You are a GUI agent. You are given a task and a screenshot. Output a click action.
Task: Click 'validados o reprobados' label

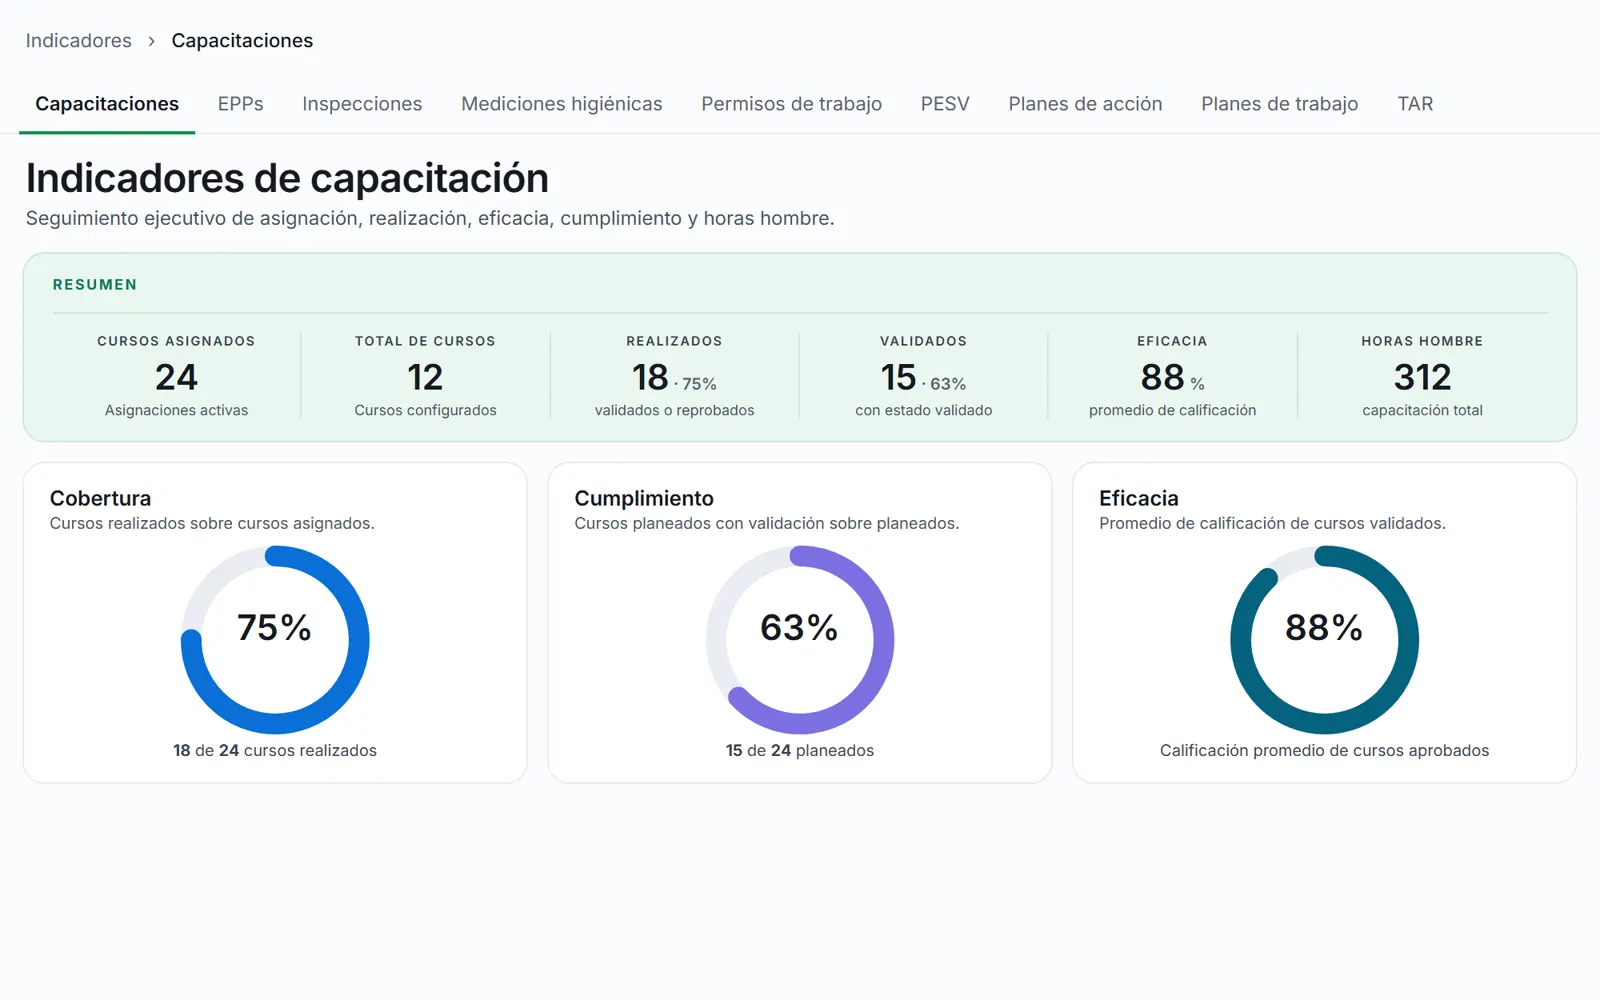(675, 410)
